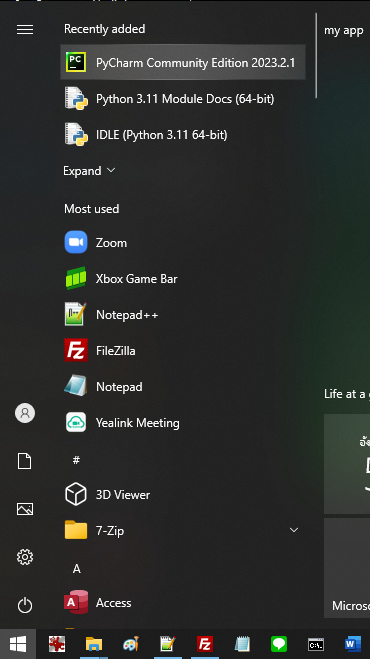Open Notepad from the taskbar
This screenshot has height=659, width=370.
coord(242,644)
